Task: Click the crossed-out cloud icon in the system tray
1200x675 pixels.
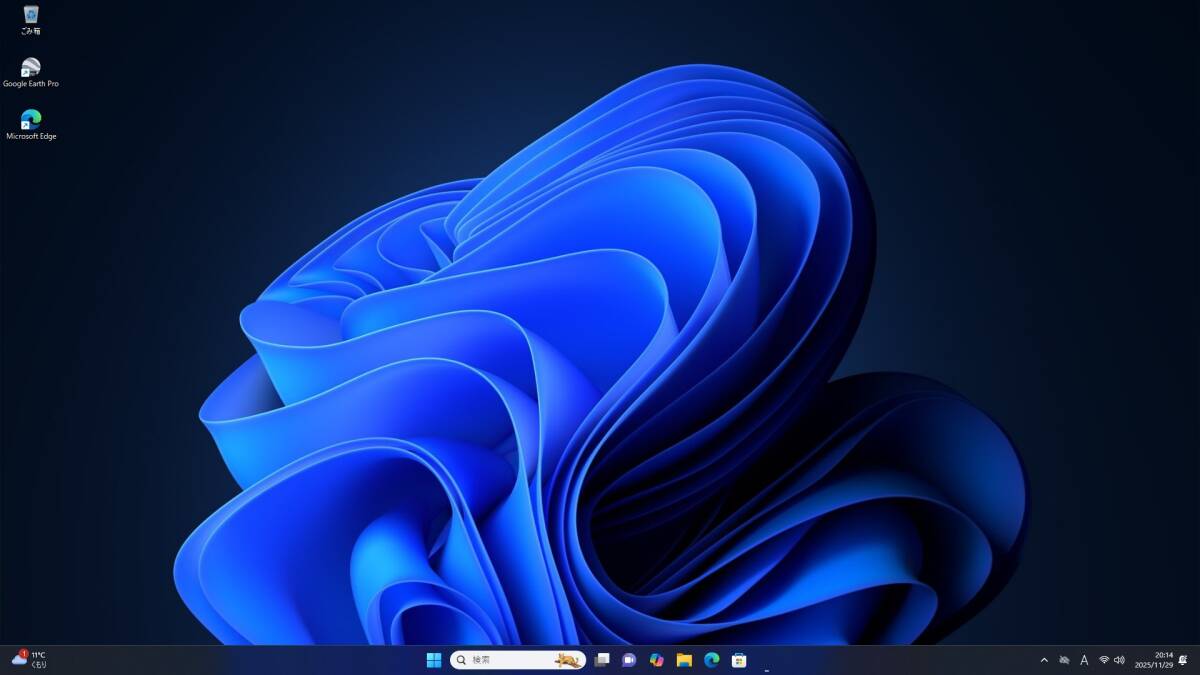Action: pos(1064,660)
